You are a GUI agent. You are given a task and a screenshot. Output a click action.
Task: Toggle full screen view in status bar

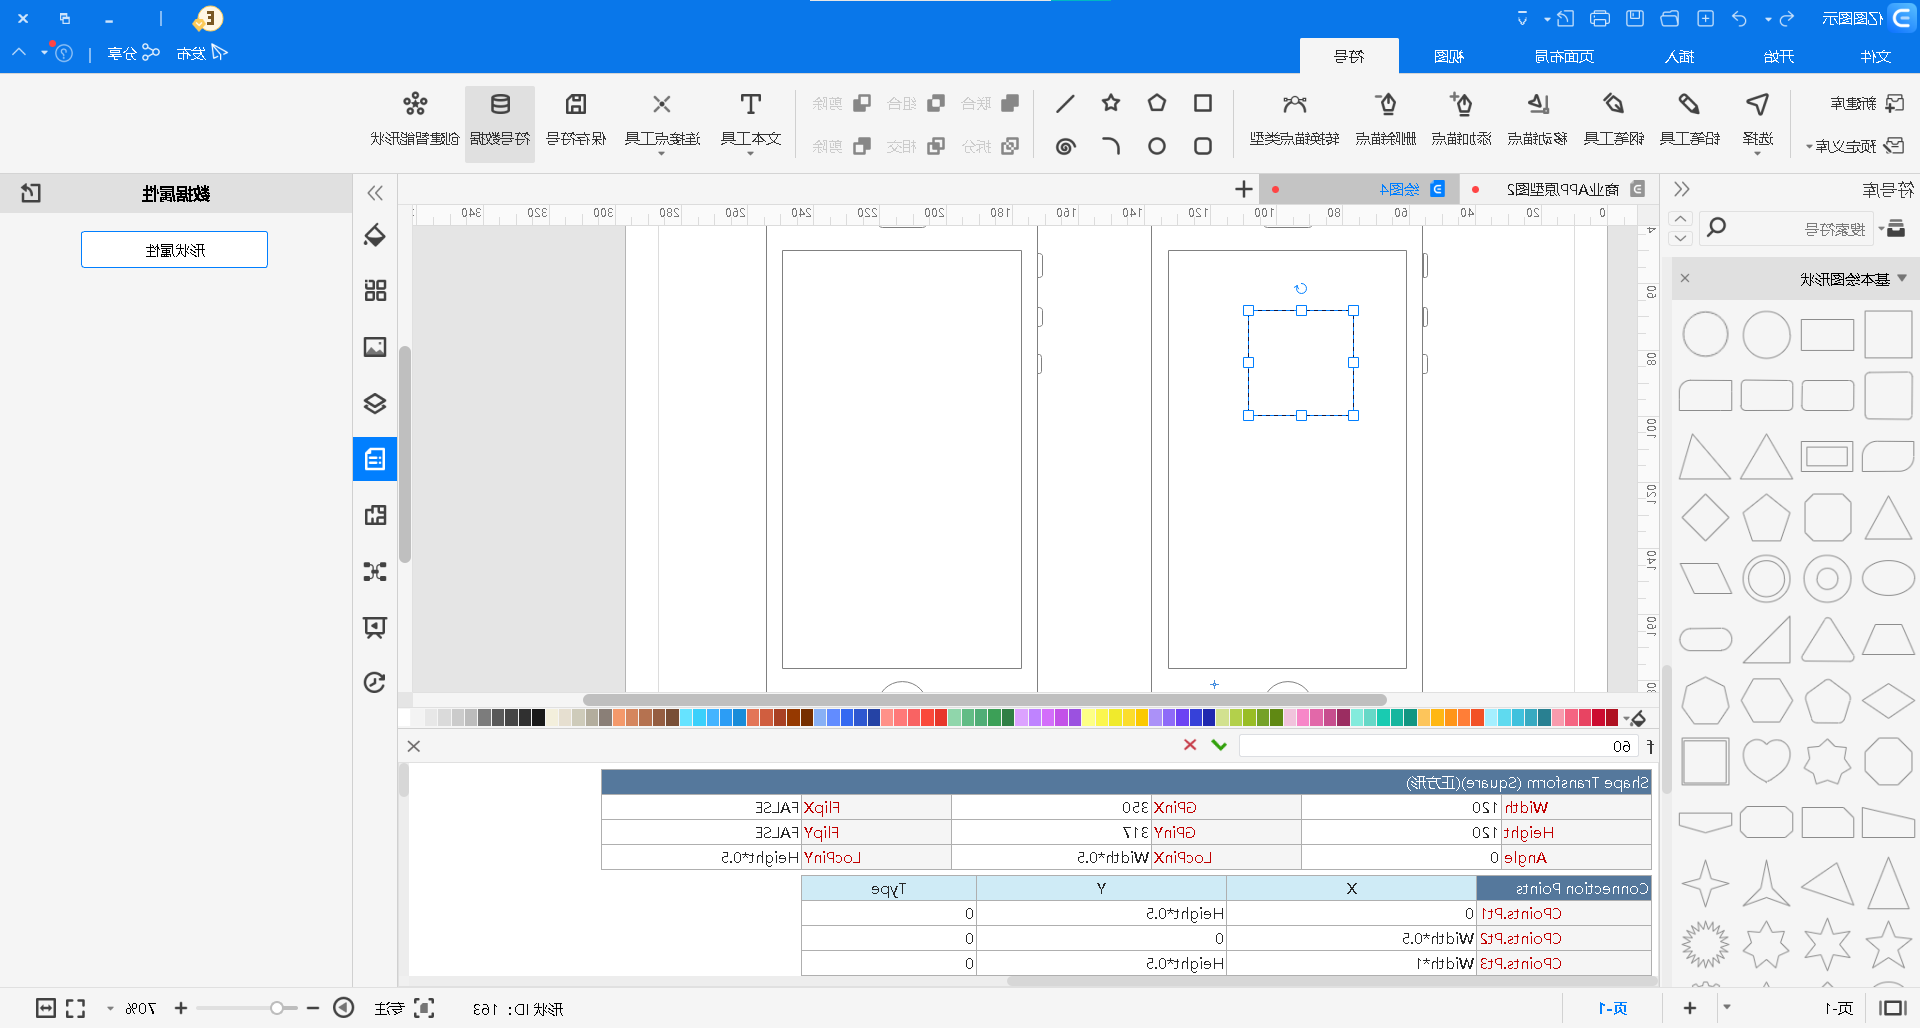76,1008
